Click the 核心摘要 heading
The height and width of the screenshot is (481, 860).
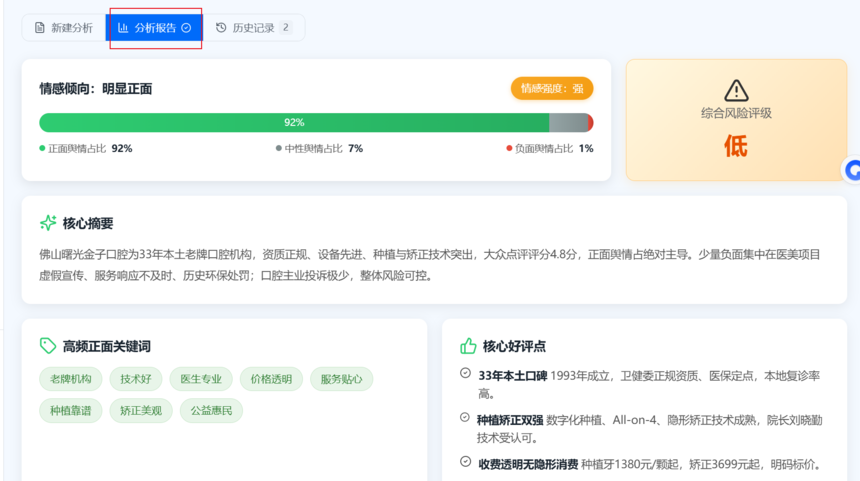(88, 223)
